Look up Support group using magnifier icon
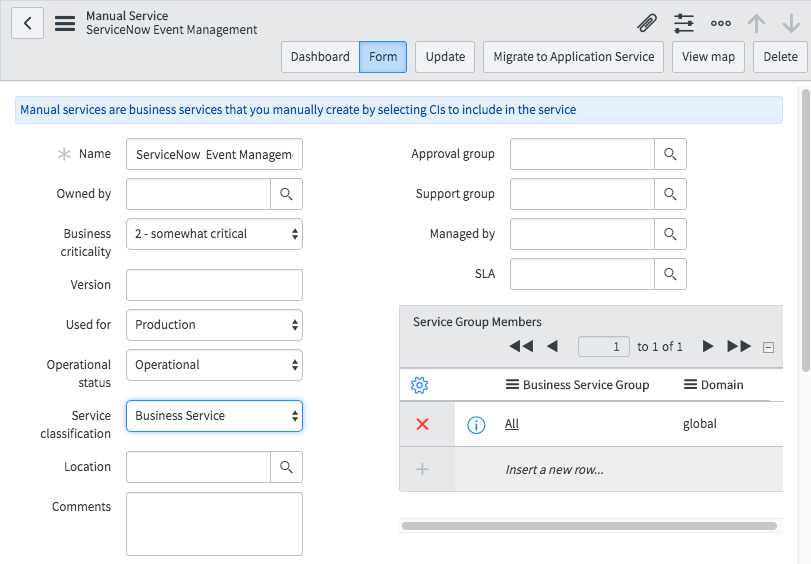811x564 pixels. tap(670, 194)
